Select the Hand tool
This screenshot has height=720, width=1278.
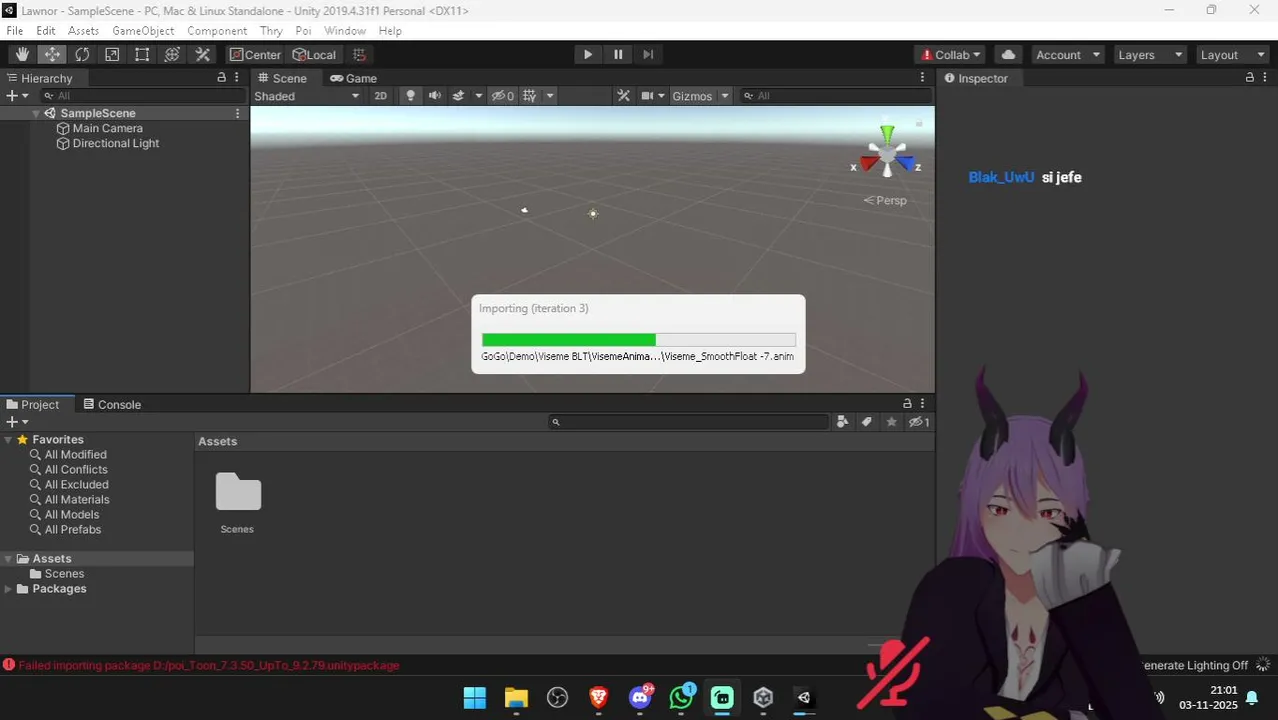click(22, 55)
